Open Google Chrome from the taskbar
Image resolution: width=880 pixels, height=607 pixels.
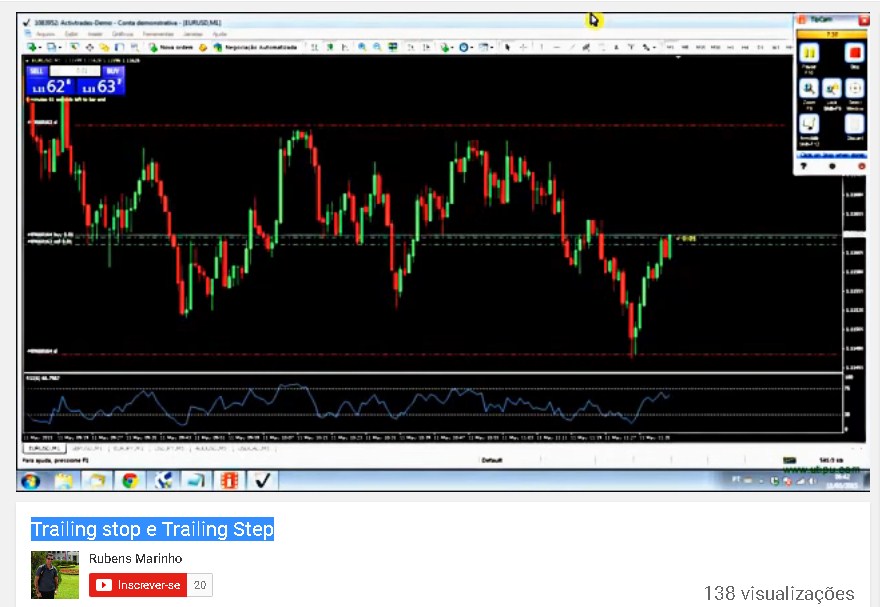[129, 481]
